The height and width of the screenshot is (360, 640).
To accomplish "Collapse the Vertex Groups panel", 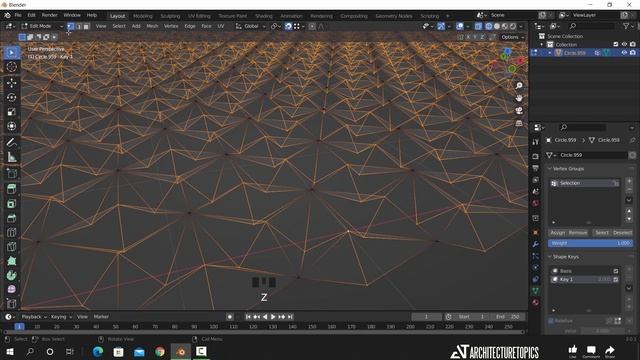I will coord(549,169).
